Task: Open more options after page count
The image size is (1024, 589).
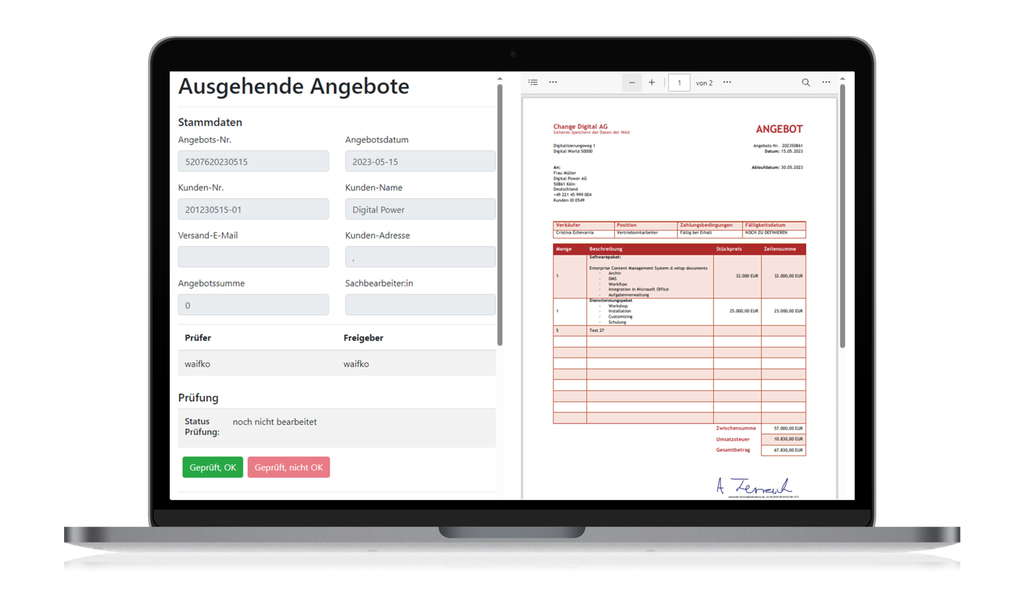Action: tap(727, 82)
